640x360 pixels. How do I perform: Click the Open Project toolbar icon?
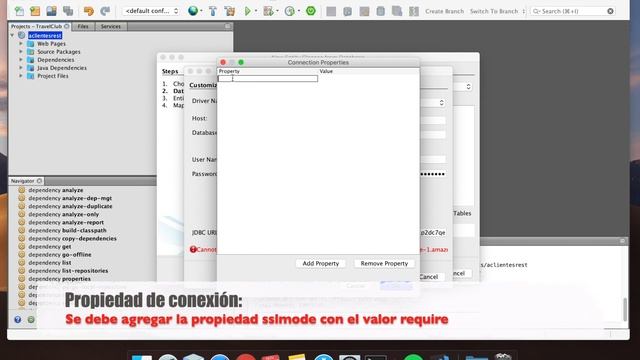pos(51,11)
